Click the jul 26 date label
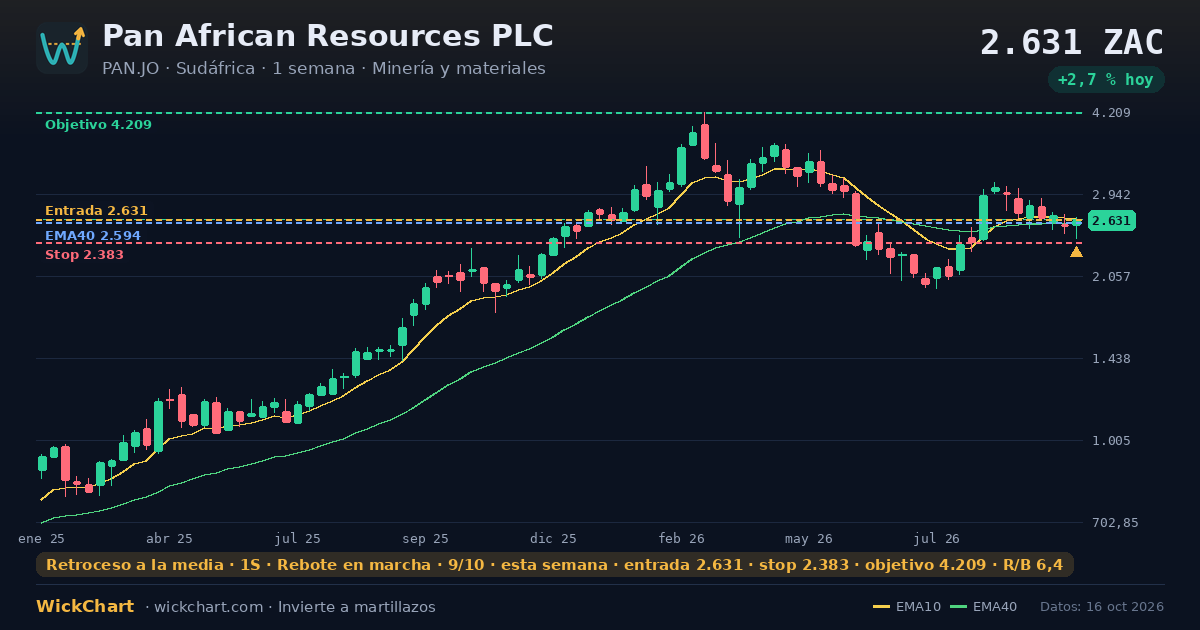 point(937,538)
